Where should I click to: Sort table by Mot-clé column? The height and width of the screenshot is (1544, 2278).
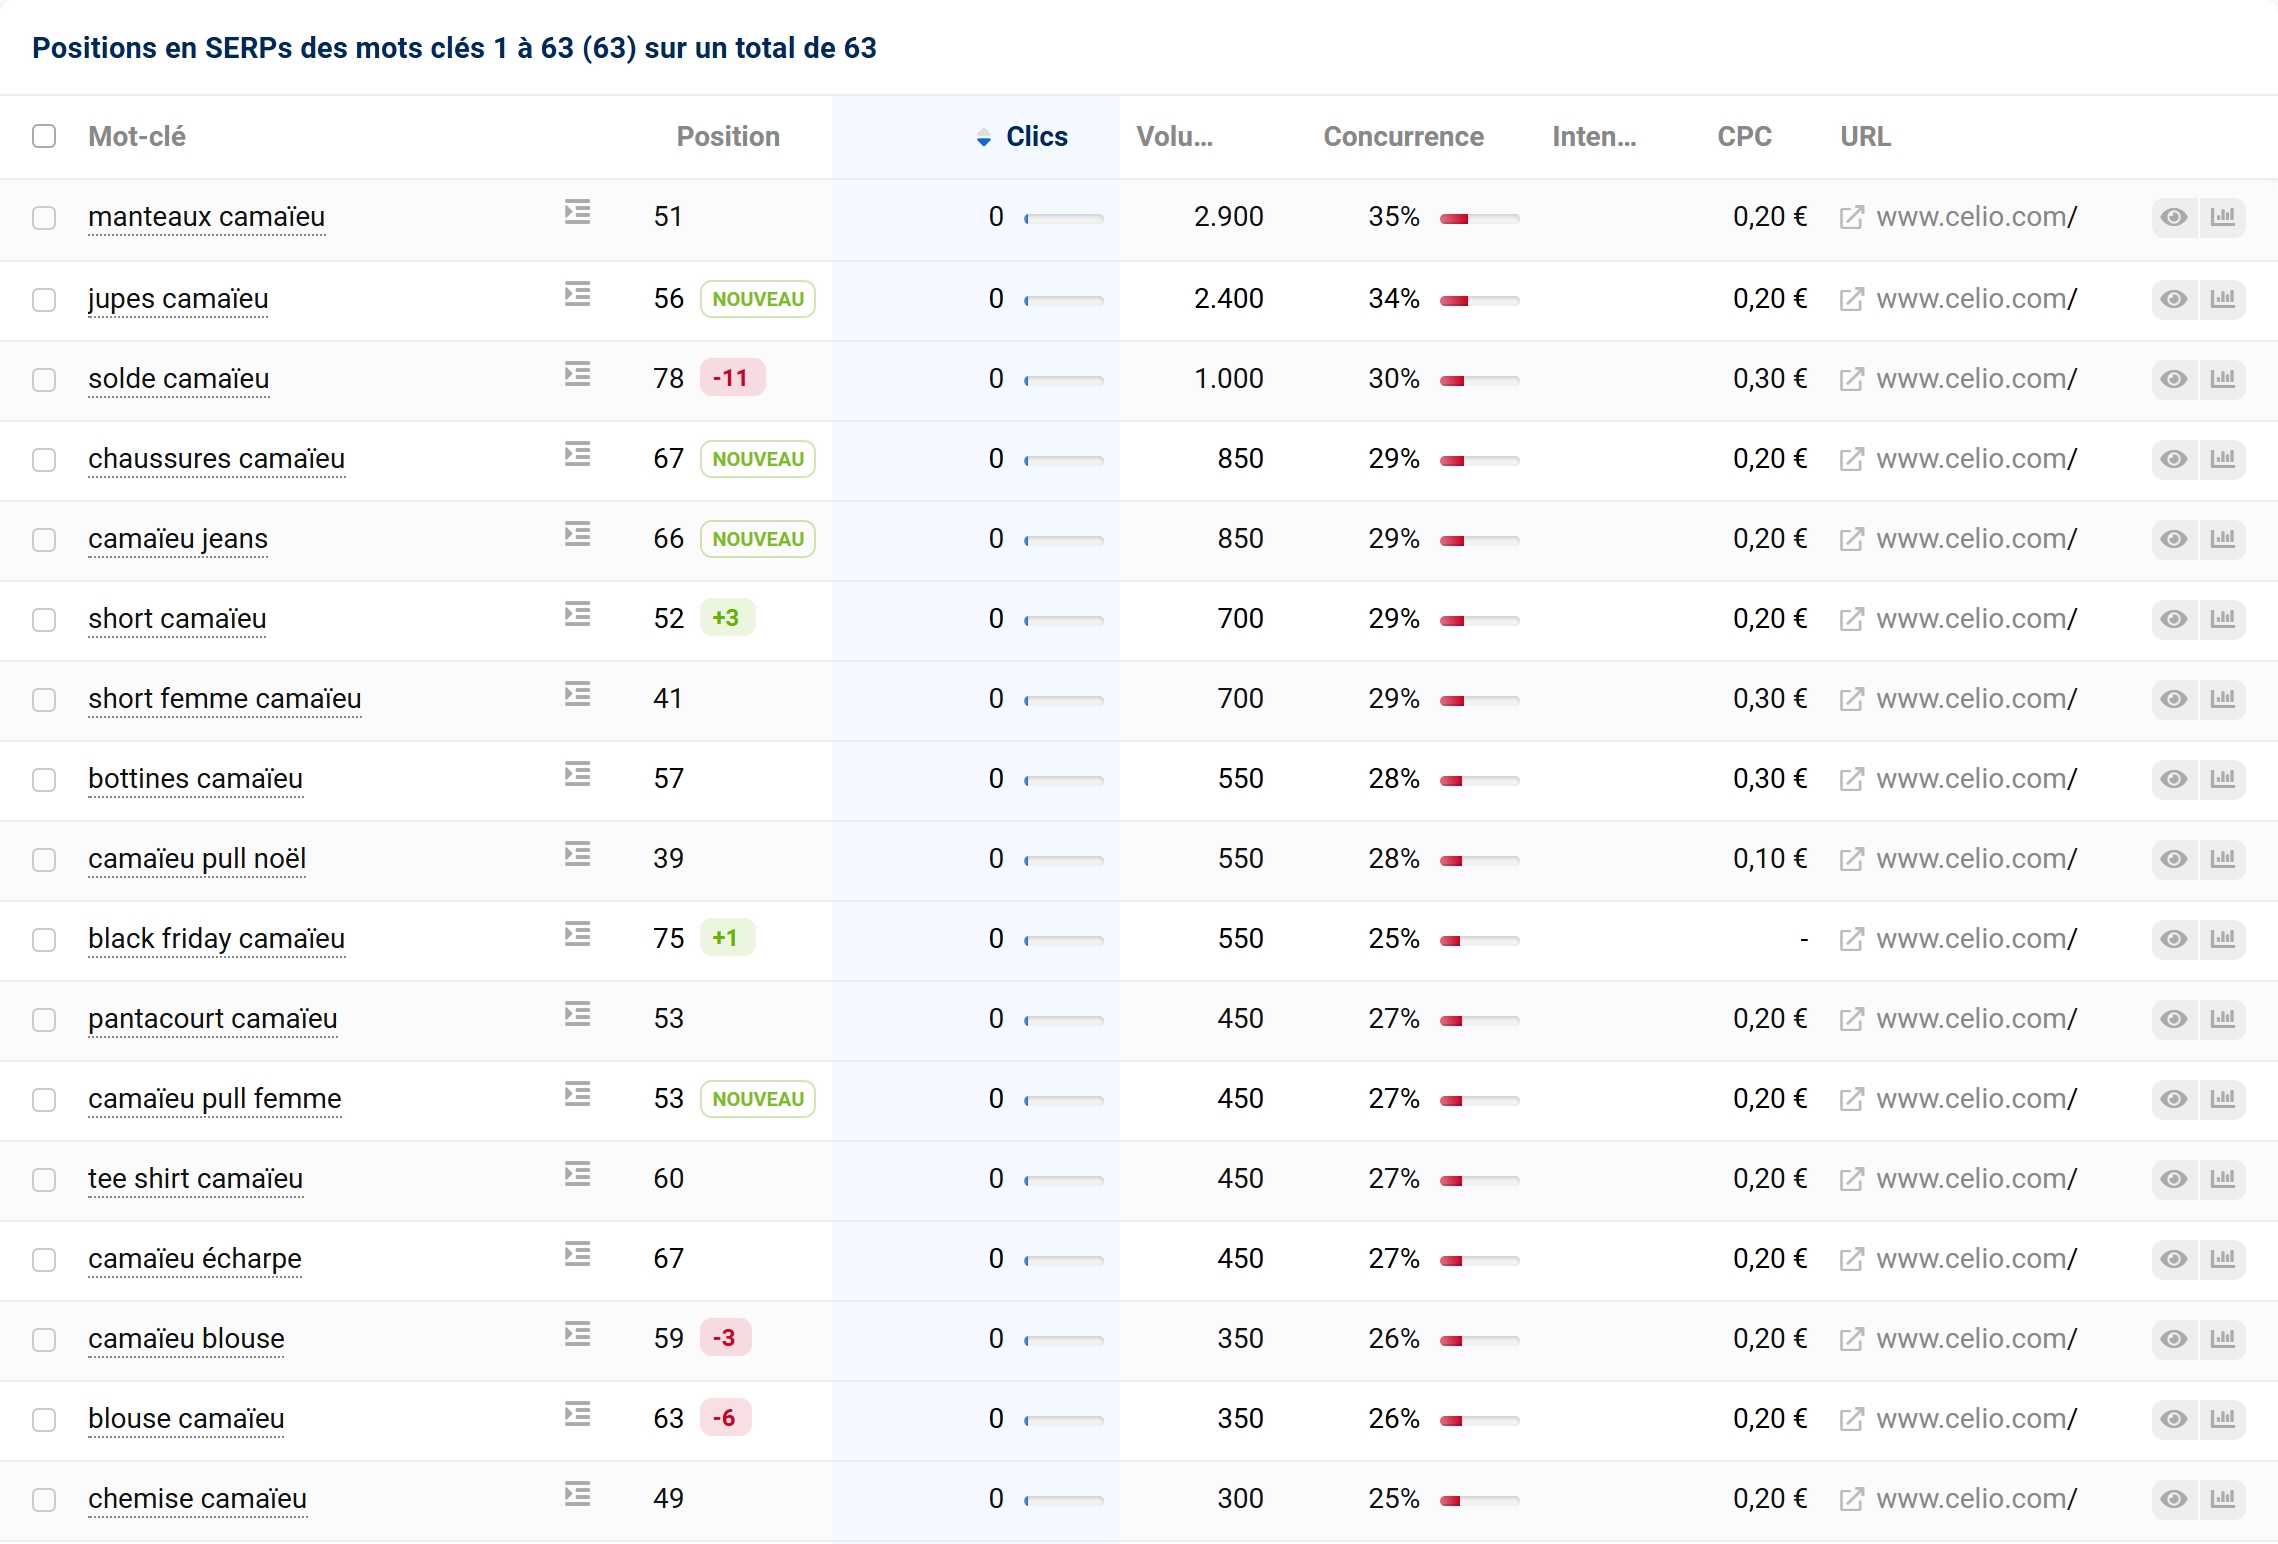(137, 137)
